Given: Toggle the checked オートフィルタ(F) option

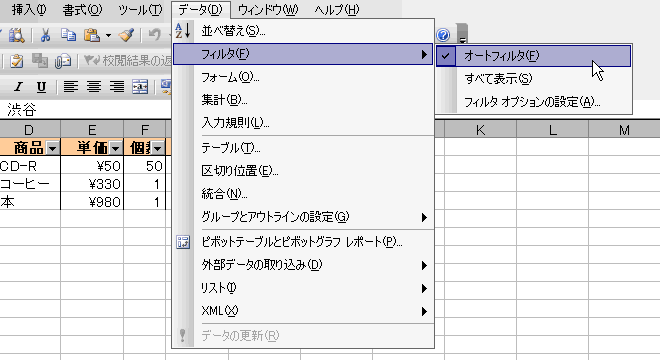Looking at the screenshot, I should click(x=534, y=56).
